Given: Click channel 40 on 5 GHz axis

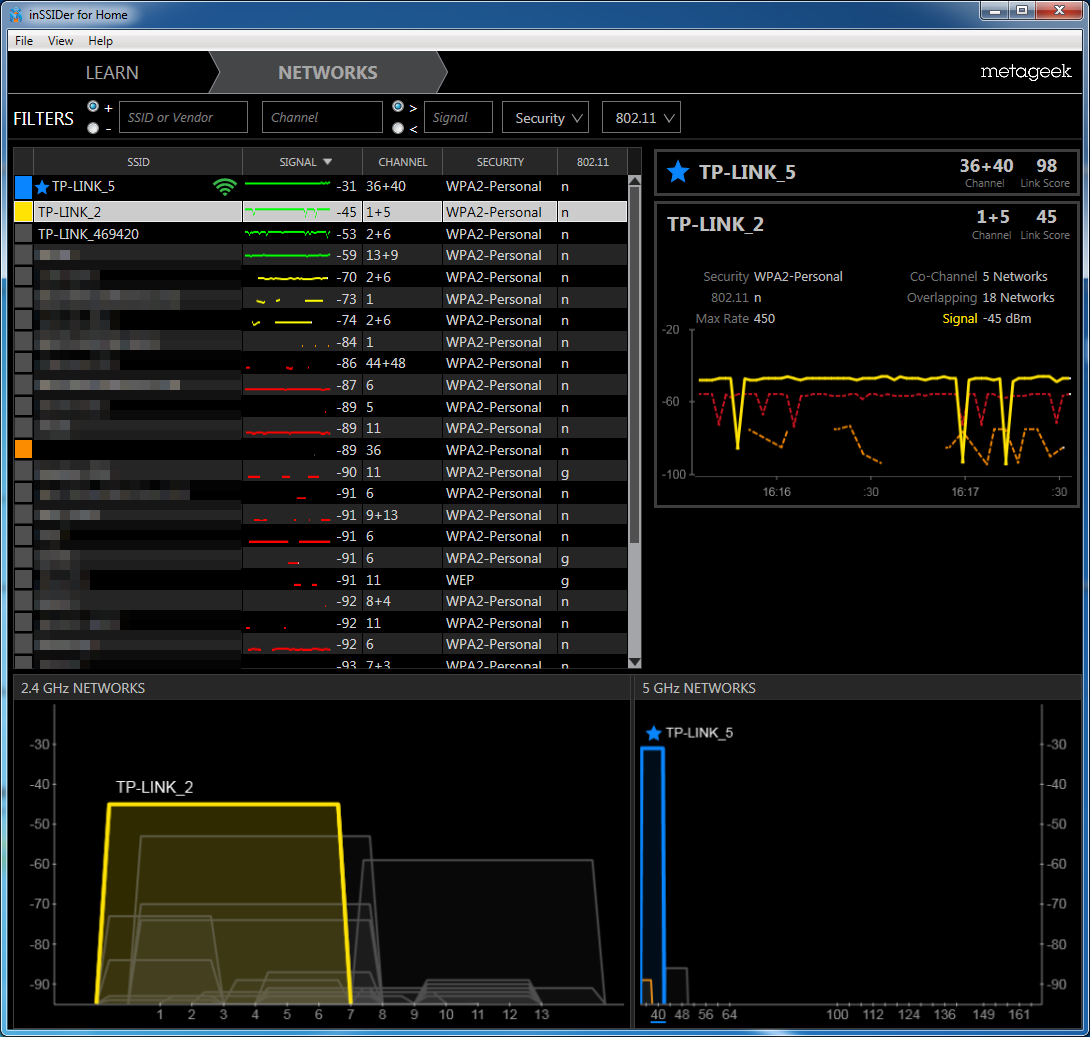Looking at the screenshot, I should (x=658, y=1014).
